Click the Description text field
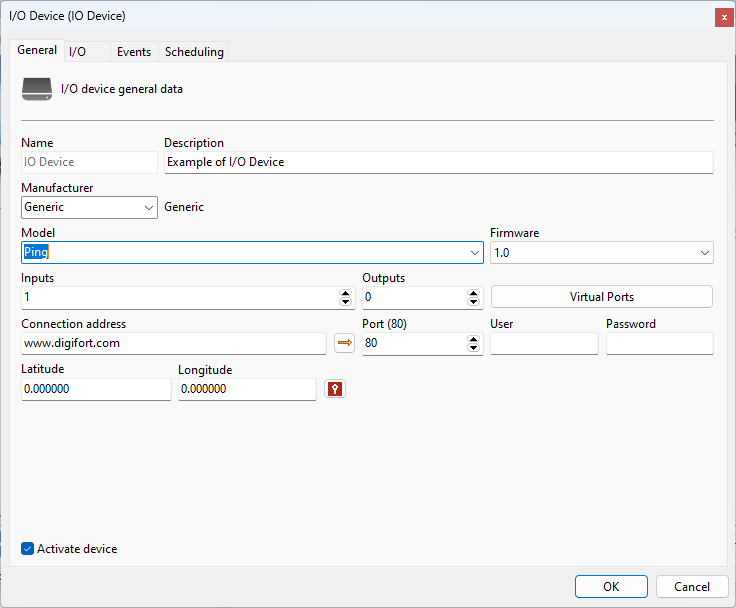This screenshot has height=608, width=736. [439, 162]
